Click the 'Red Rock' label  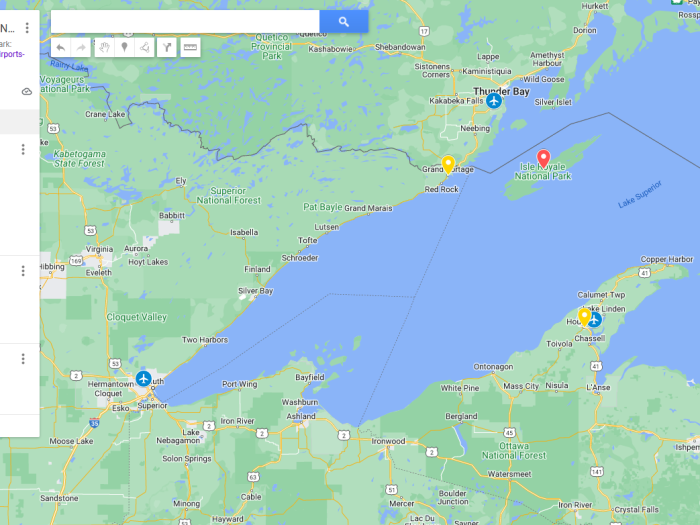click(442, 189)
